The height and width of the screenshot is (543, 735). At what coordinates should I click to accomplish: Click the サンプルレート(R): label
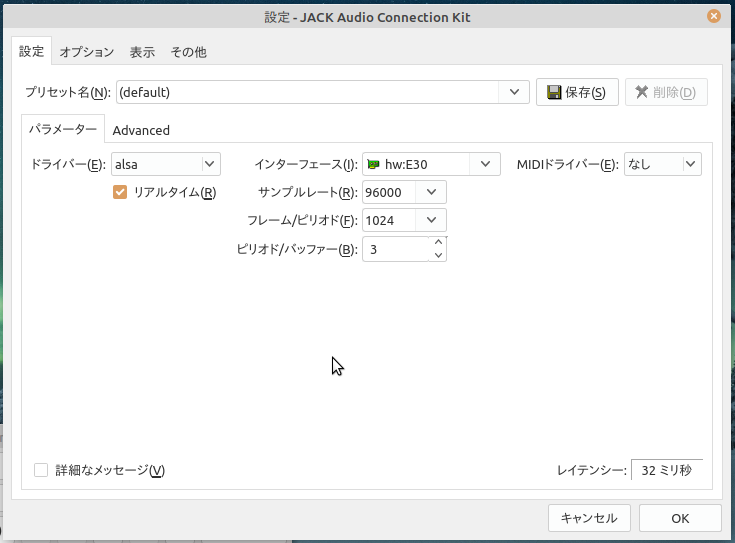tap(308, 192)
